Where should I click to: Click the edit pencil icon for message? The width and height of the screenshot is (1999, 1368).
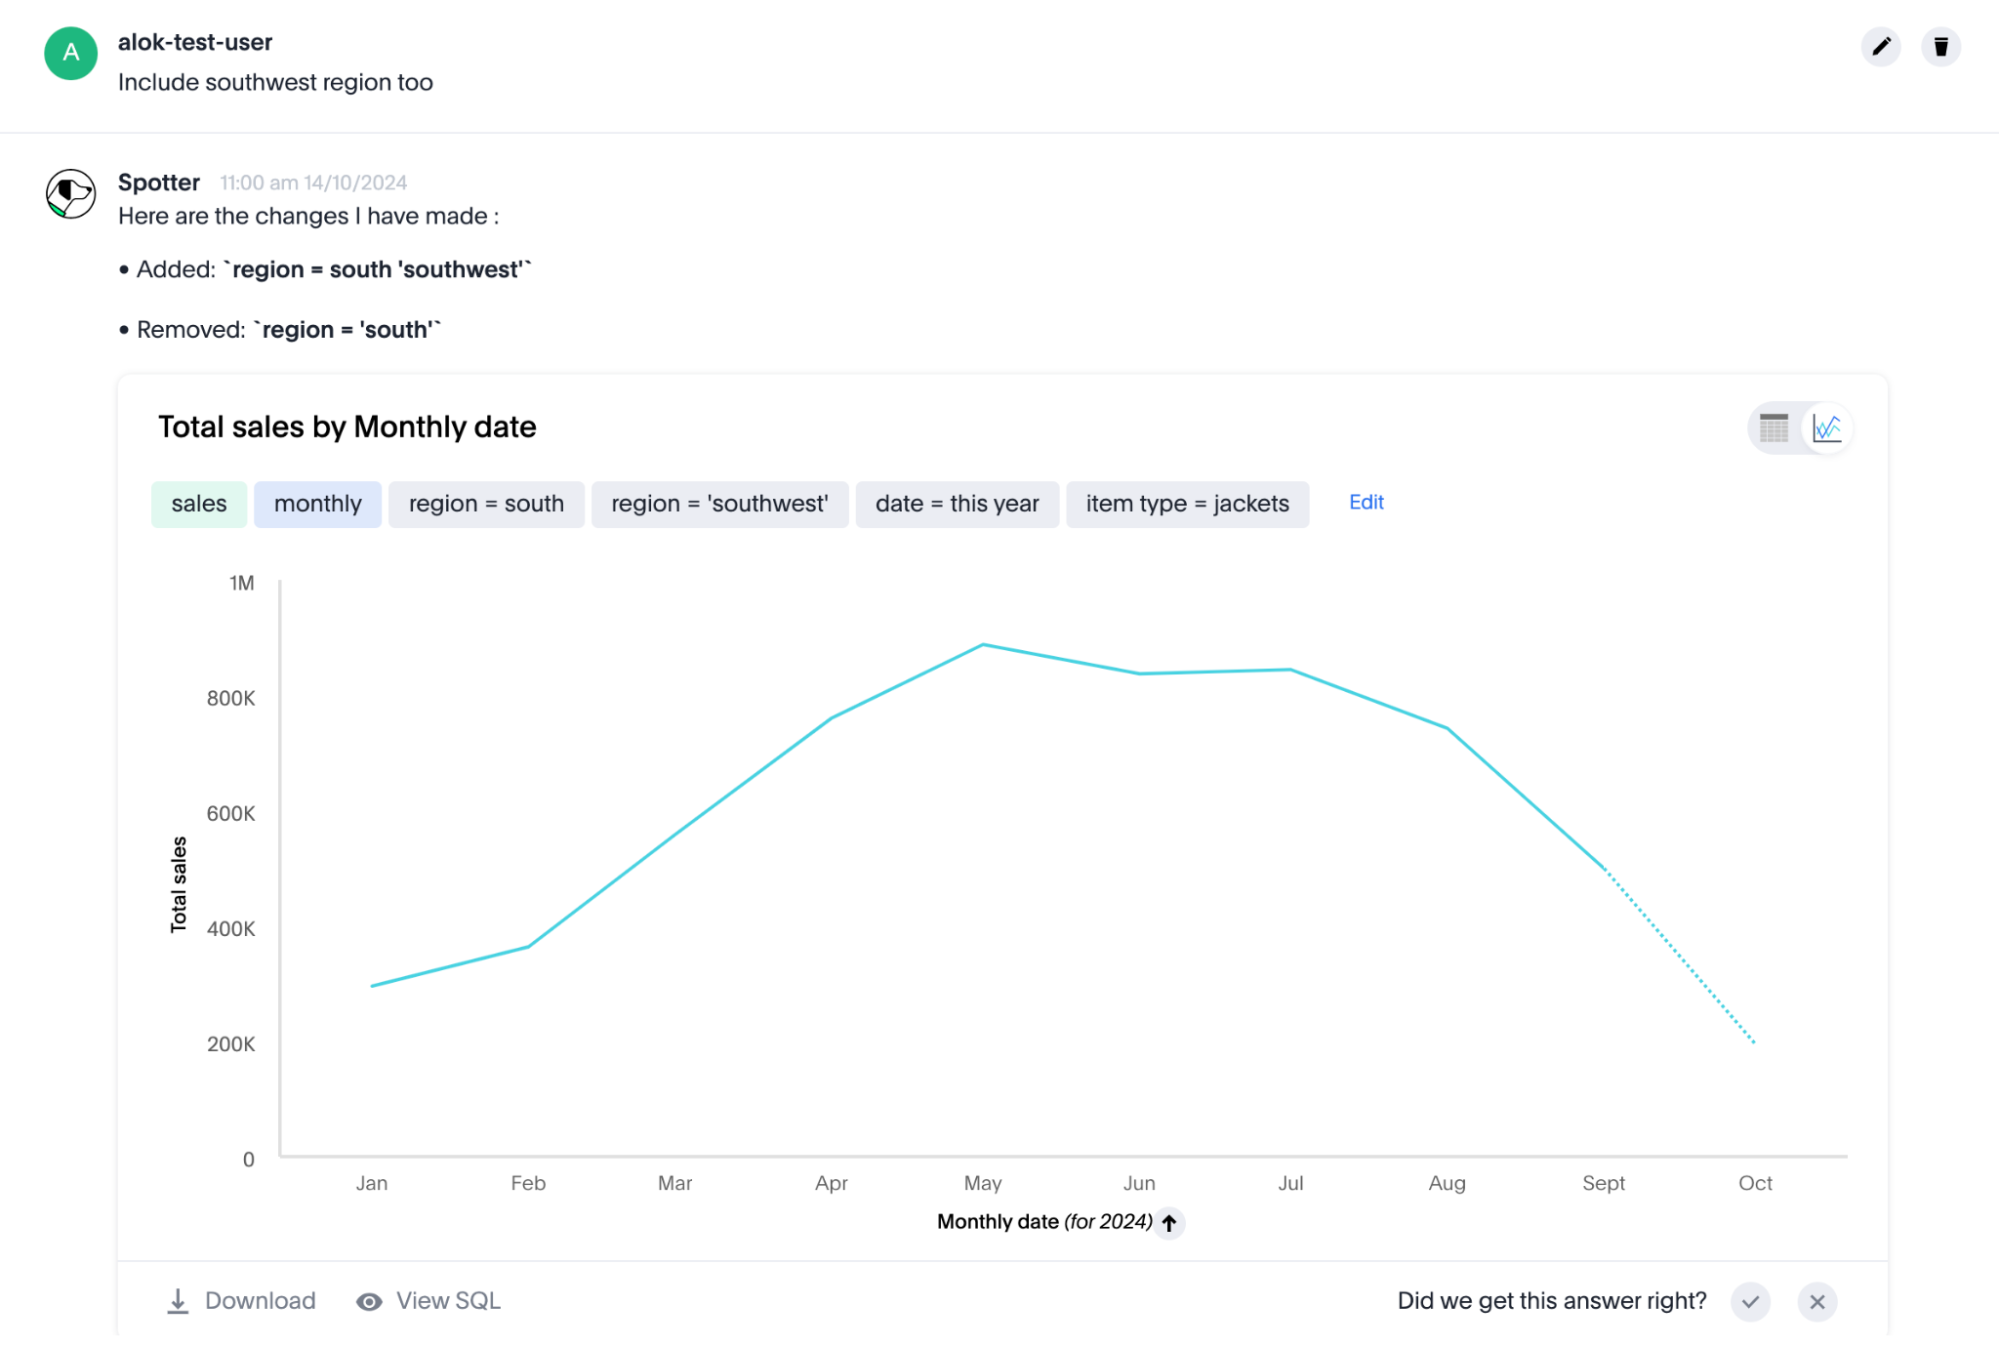coord(1881,44)
